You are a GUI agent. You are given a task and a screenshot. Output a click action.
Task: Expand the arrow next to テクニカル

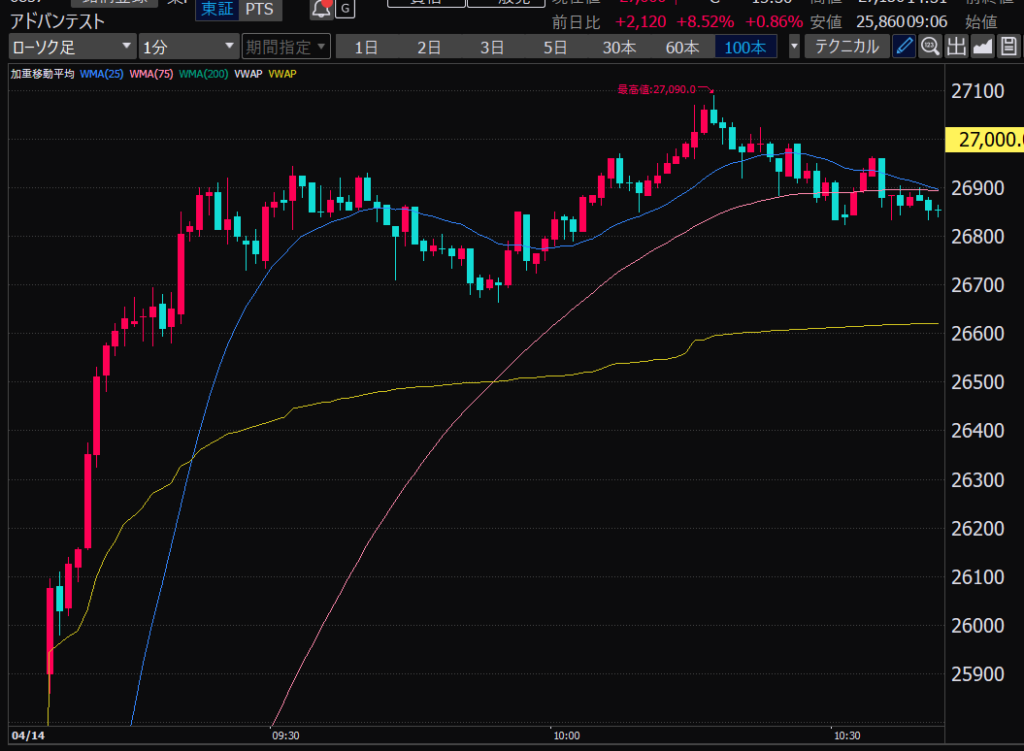coord(795,46)
